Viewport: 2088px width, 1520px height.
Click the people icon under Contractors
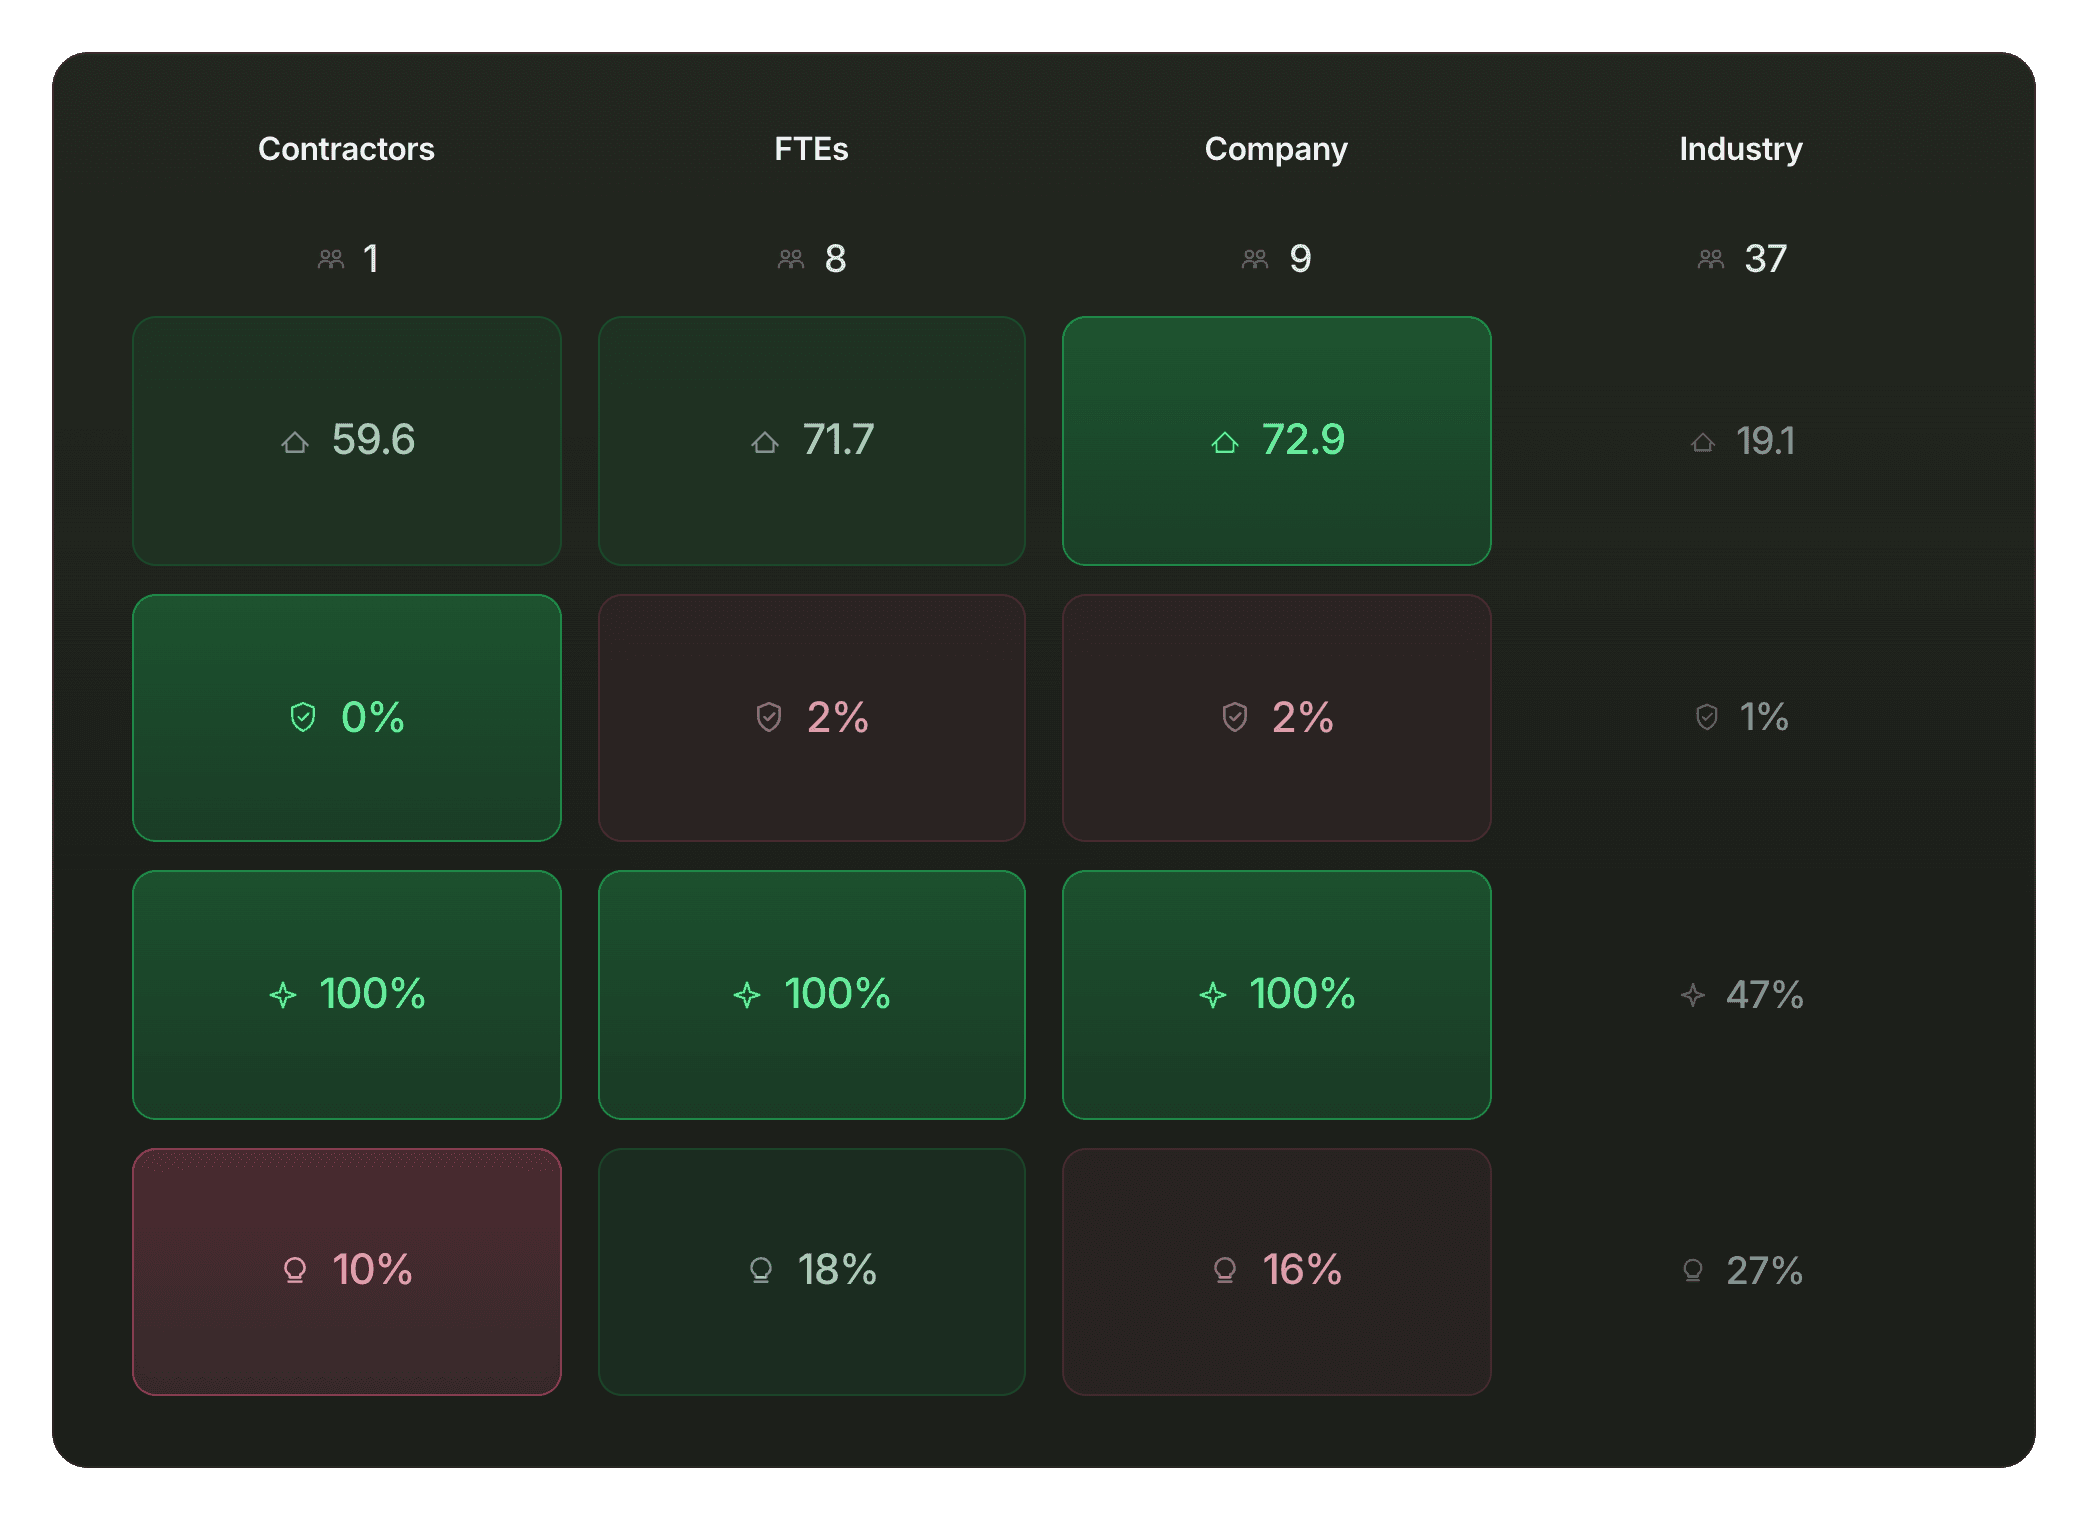(x=331, y=260)
